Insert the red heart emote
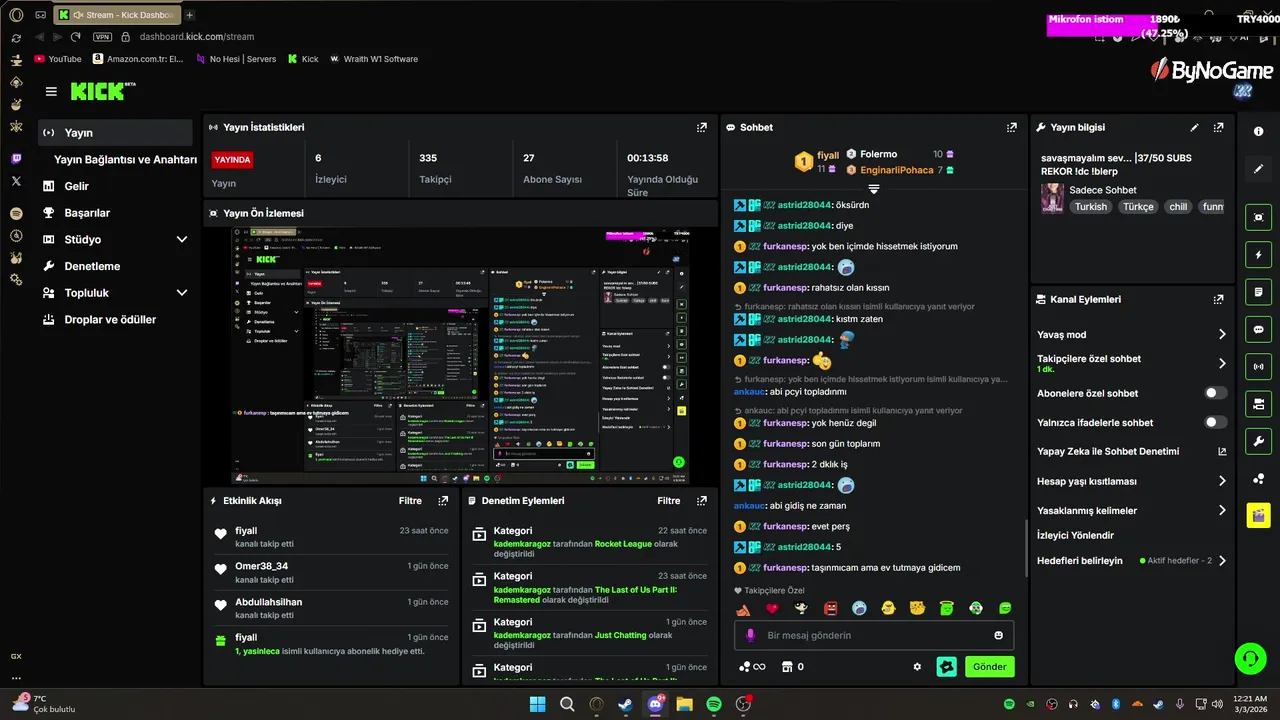Screen dimensions: 1280x720 click(x=772, y=608)
